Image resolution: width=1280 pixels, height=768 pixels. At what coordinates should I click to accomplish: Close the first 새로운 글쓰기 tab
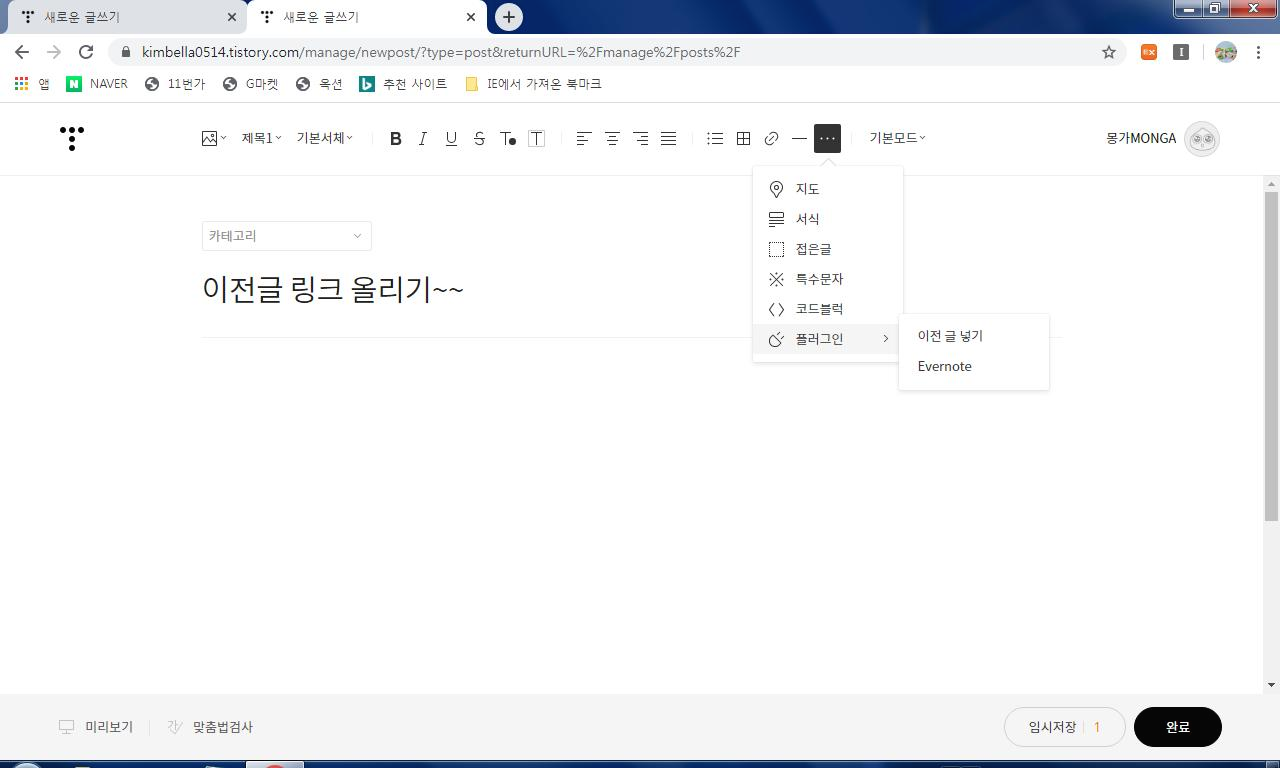[231, 17]
